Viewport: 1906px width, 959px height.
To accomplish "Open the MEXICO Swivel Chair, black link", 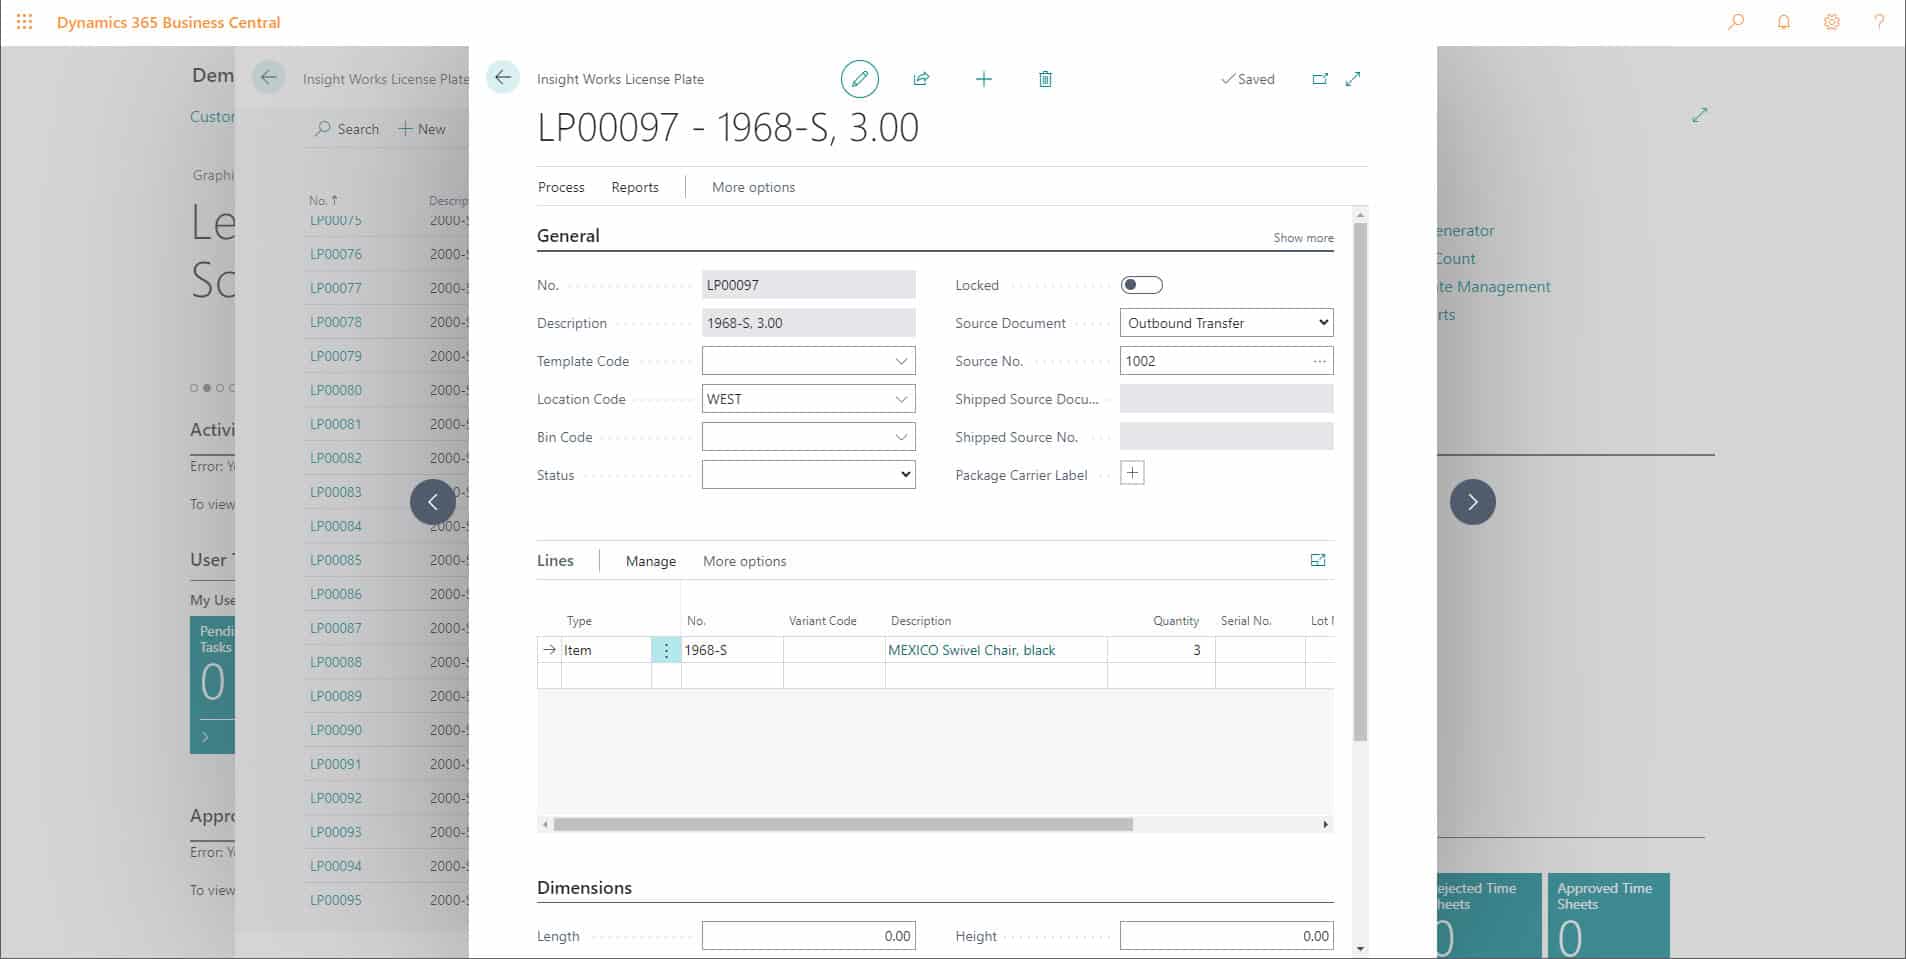I will pos(971,650).
